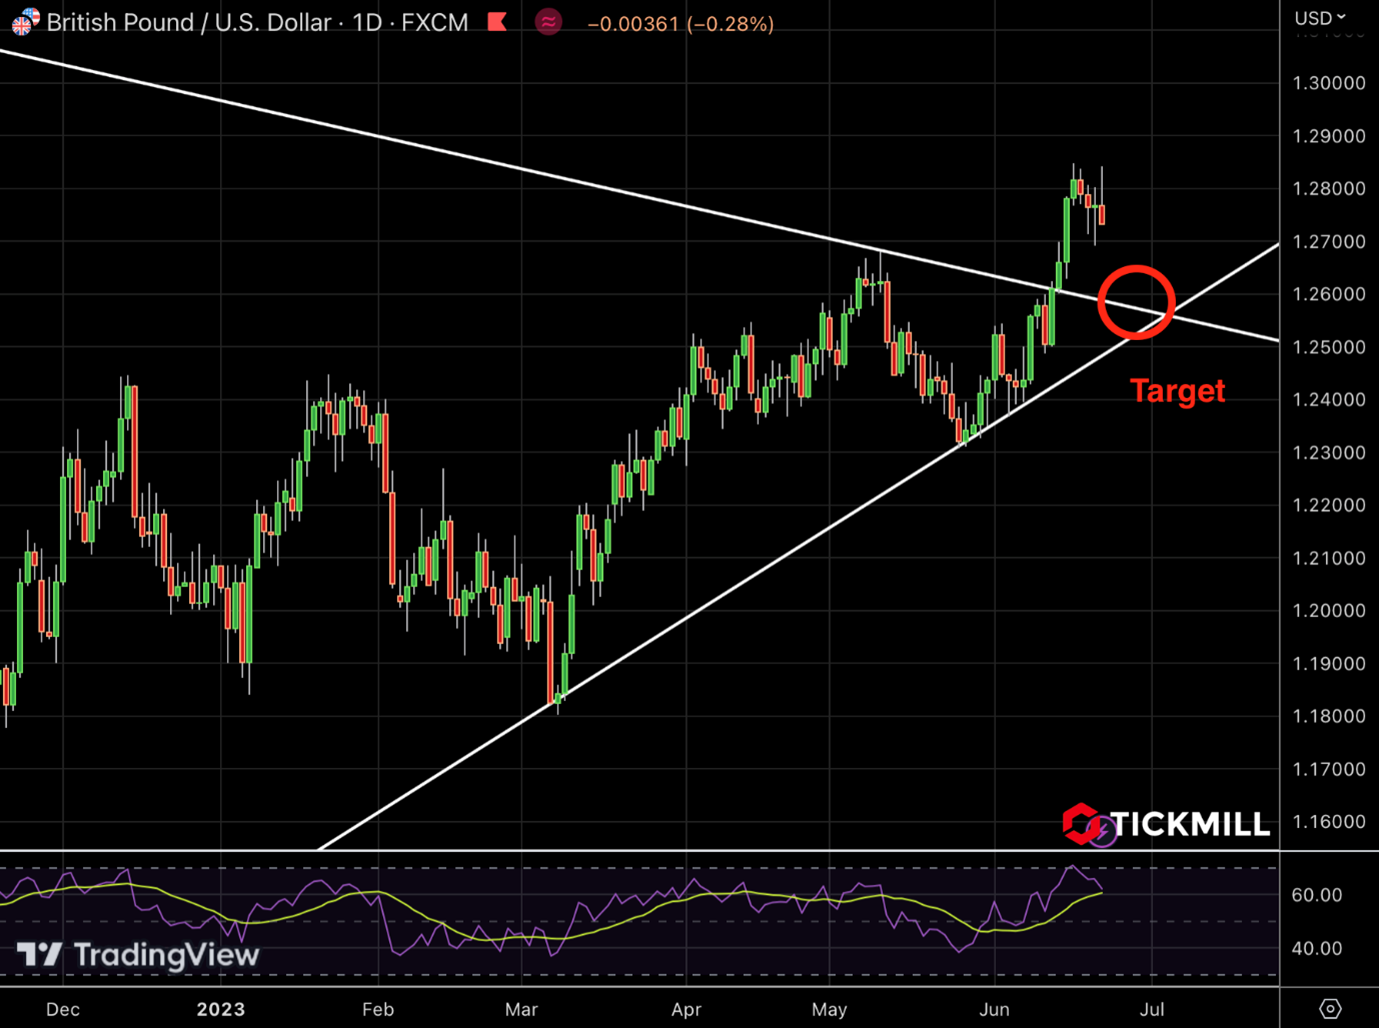Click the Jul label on time axis

click(1152, 1009)
